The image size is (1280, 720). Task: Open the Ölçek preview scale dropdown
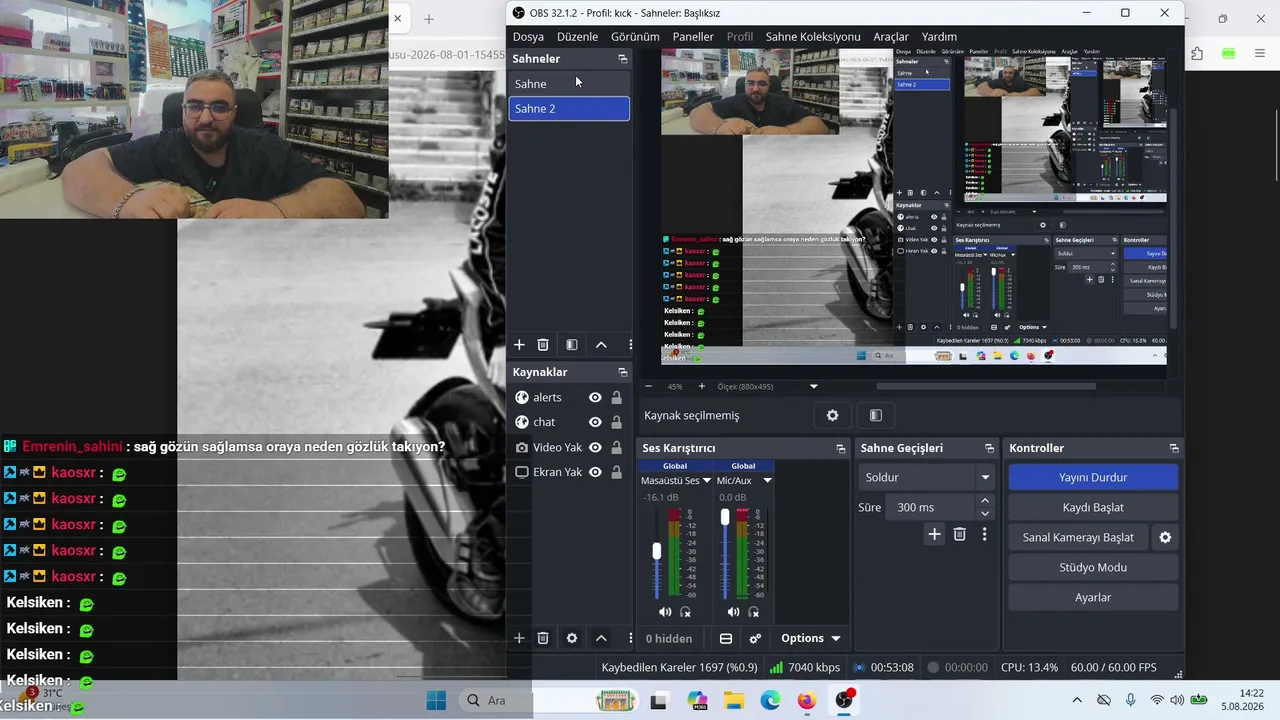[x=813, y=386]
